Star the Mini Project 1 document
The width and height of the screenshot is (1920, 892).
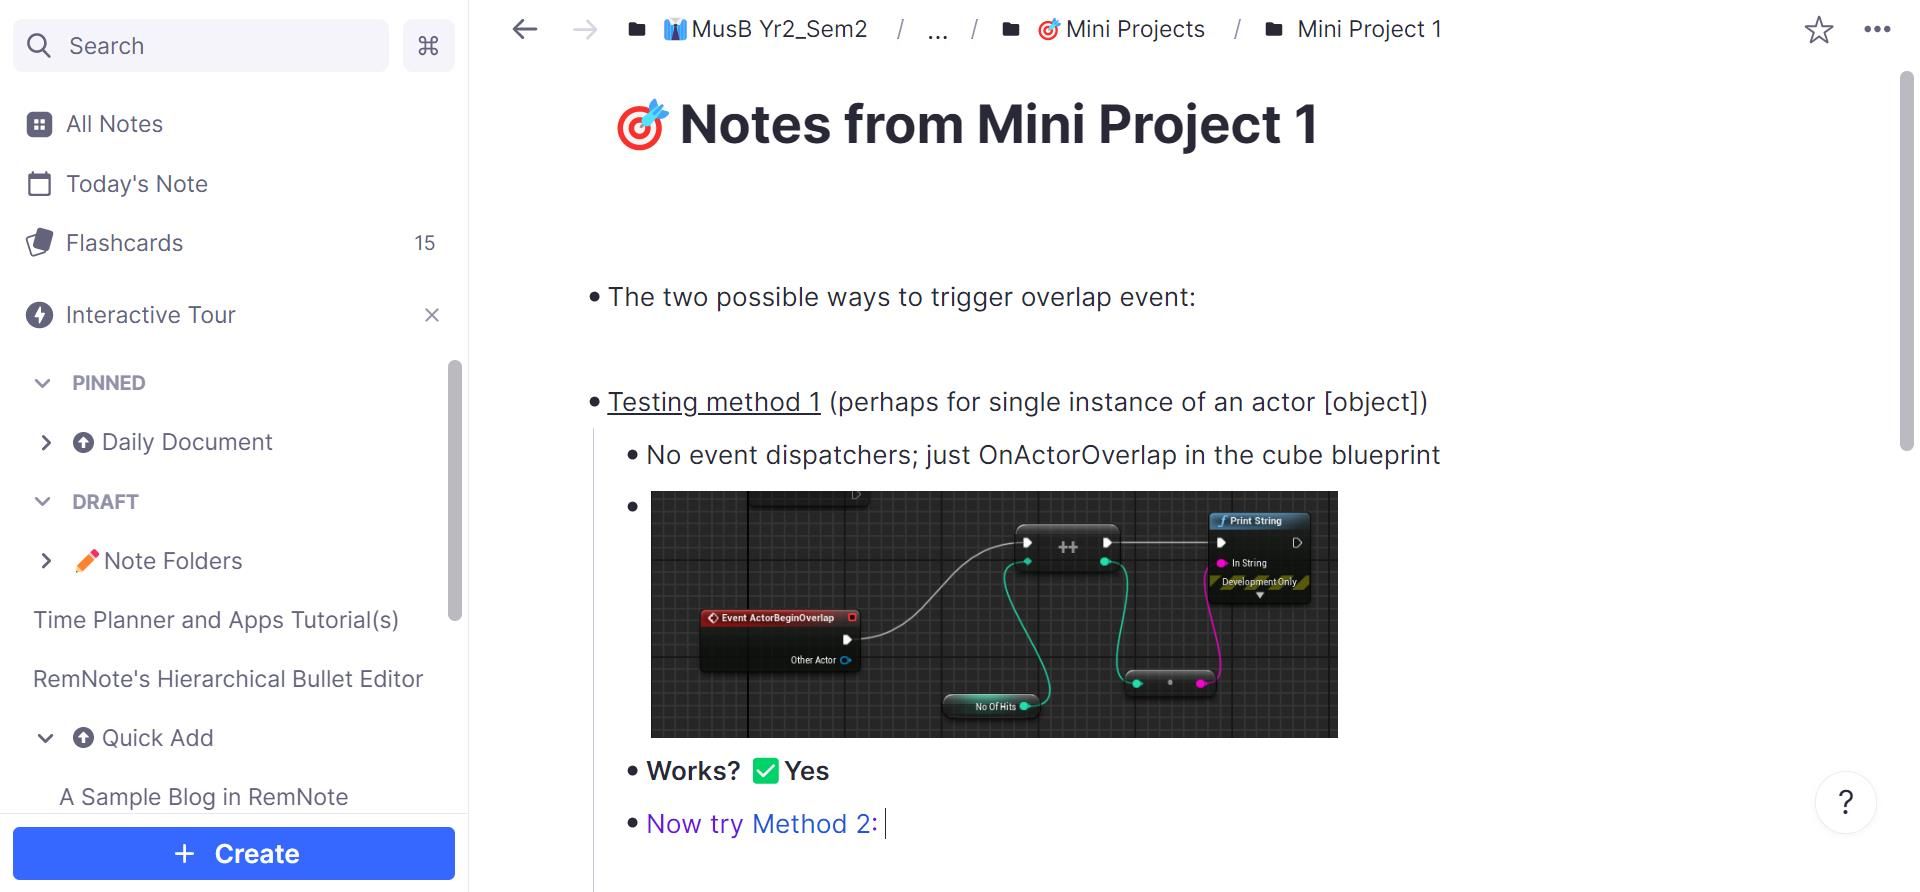pos(1819,29)
